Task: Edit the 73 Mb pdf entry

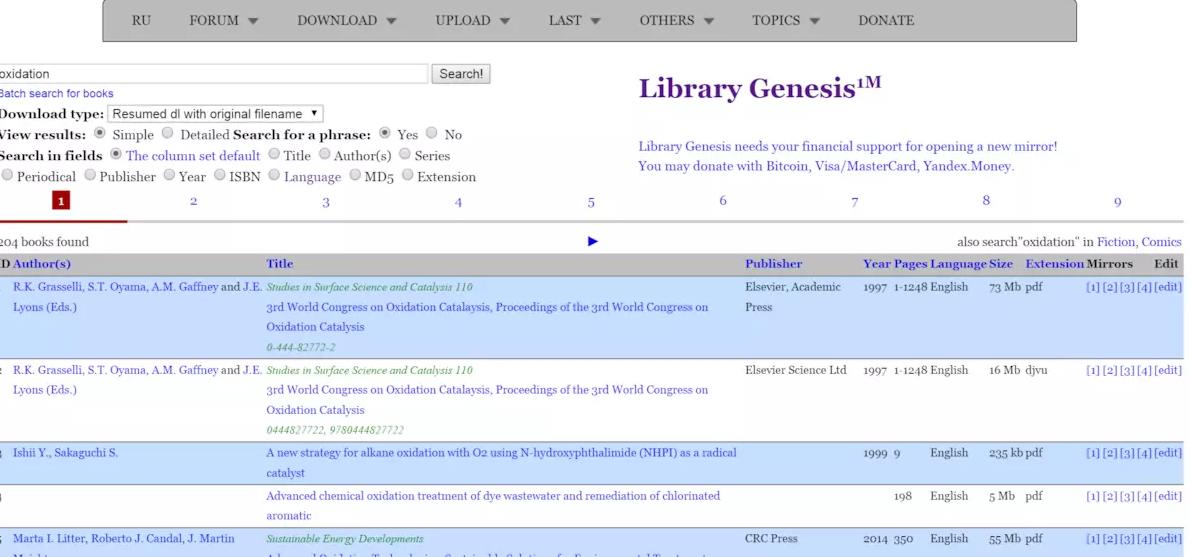Action: (x=1168, y=288)
